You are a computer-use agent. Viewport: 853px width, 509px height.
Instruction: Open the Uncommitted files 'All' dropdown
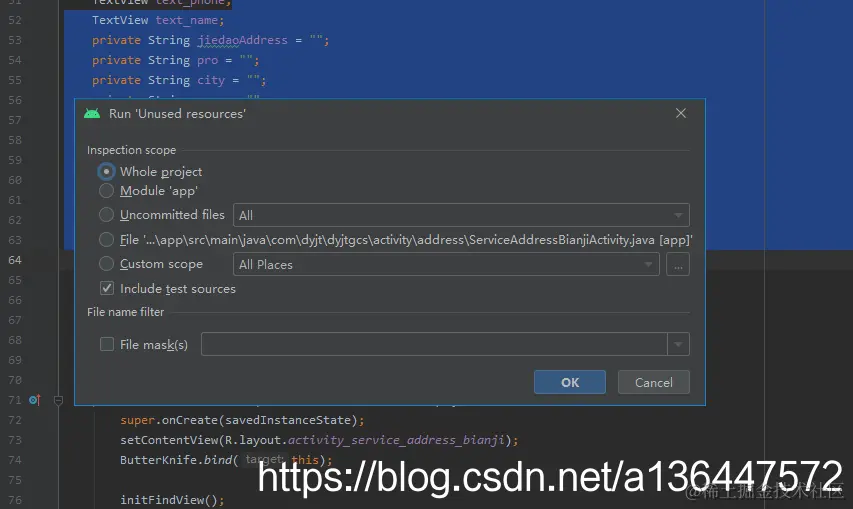(x=461, y=215)
